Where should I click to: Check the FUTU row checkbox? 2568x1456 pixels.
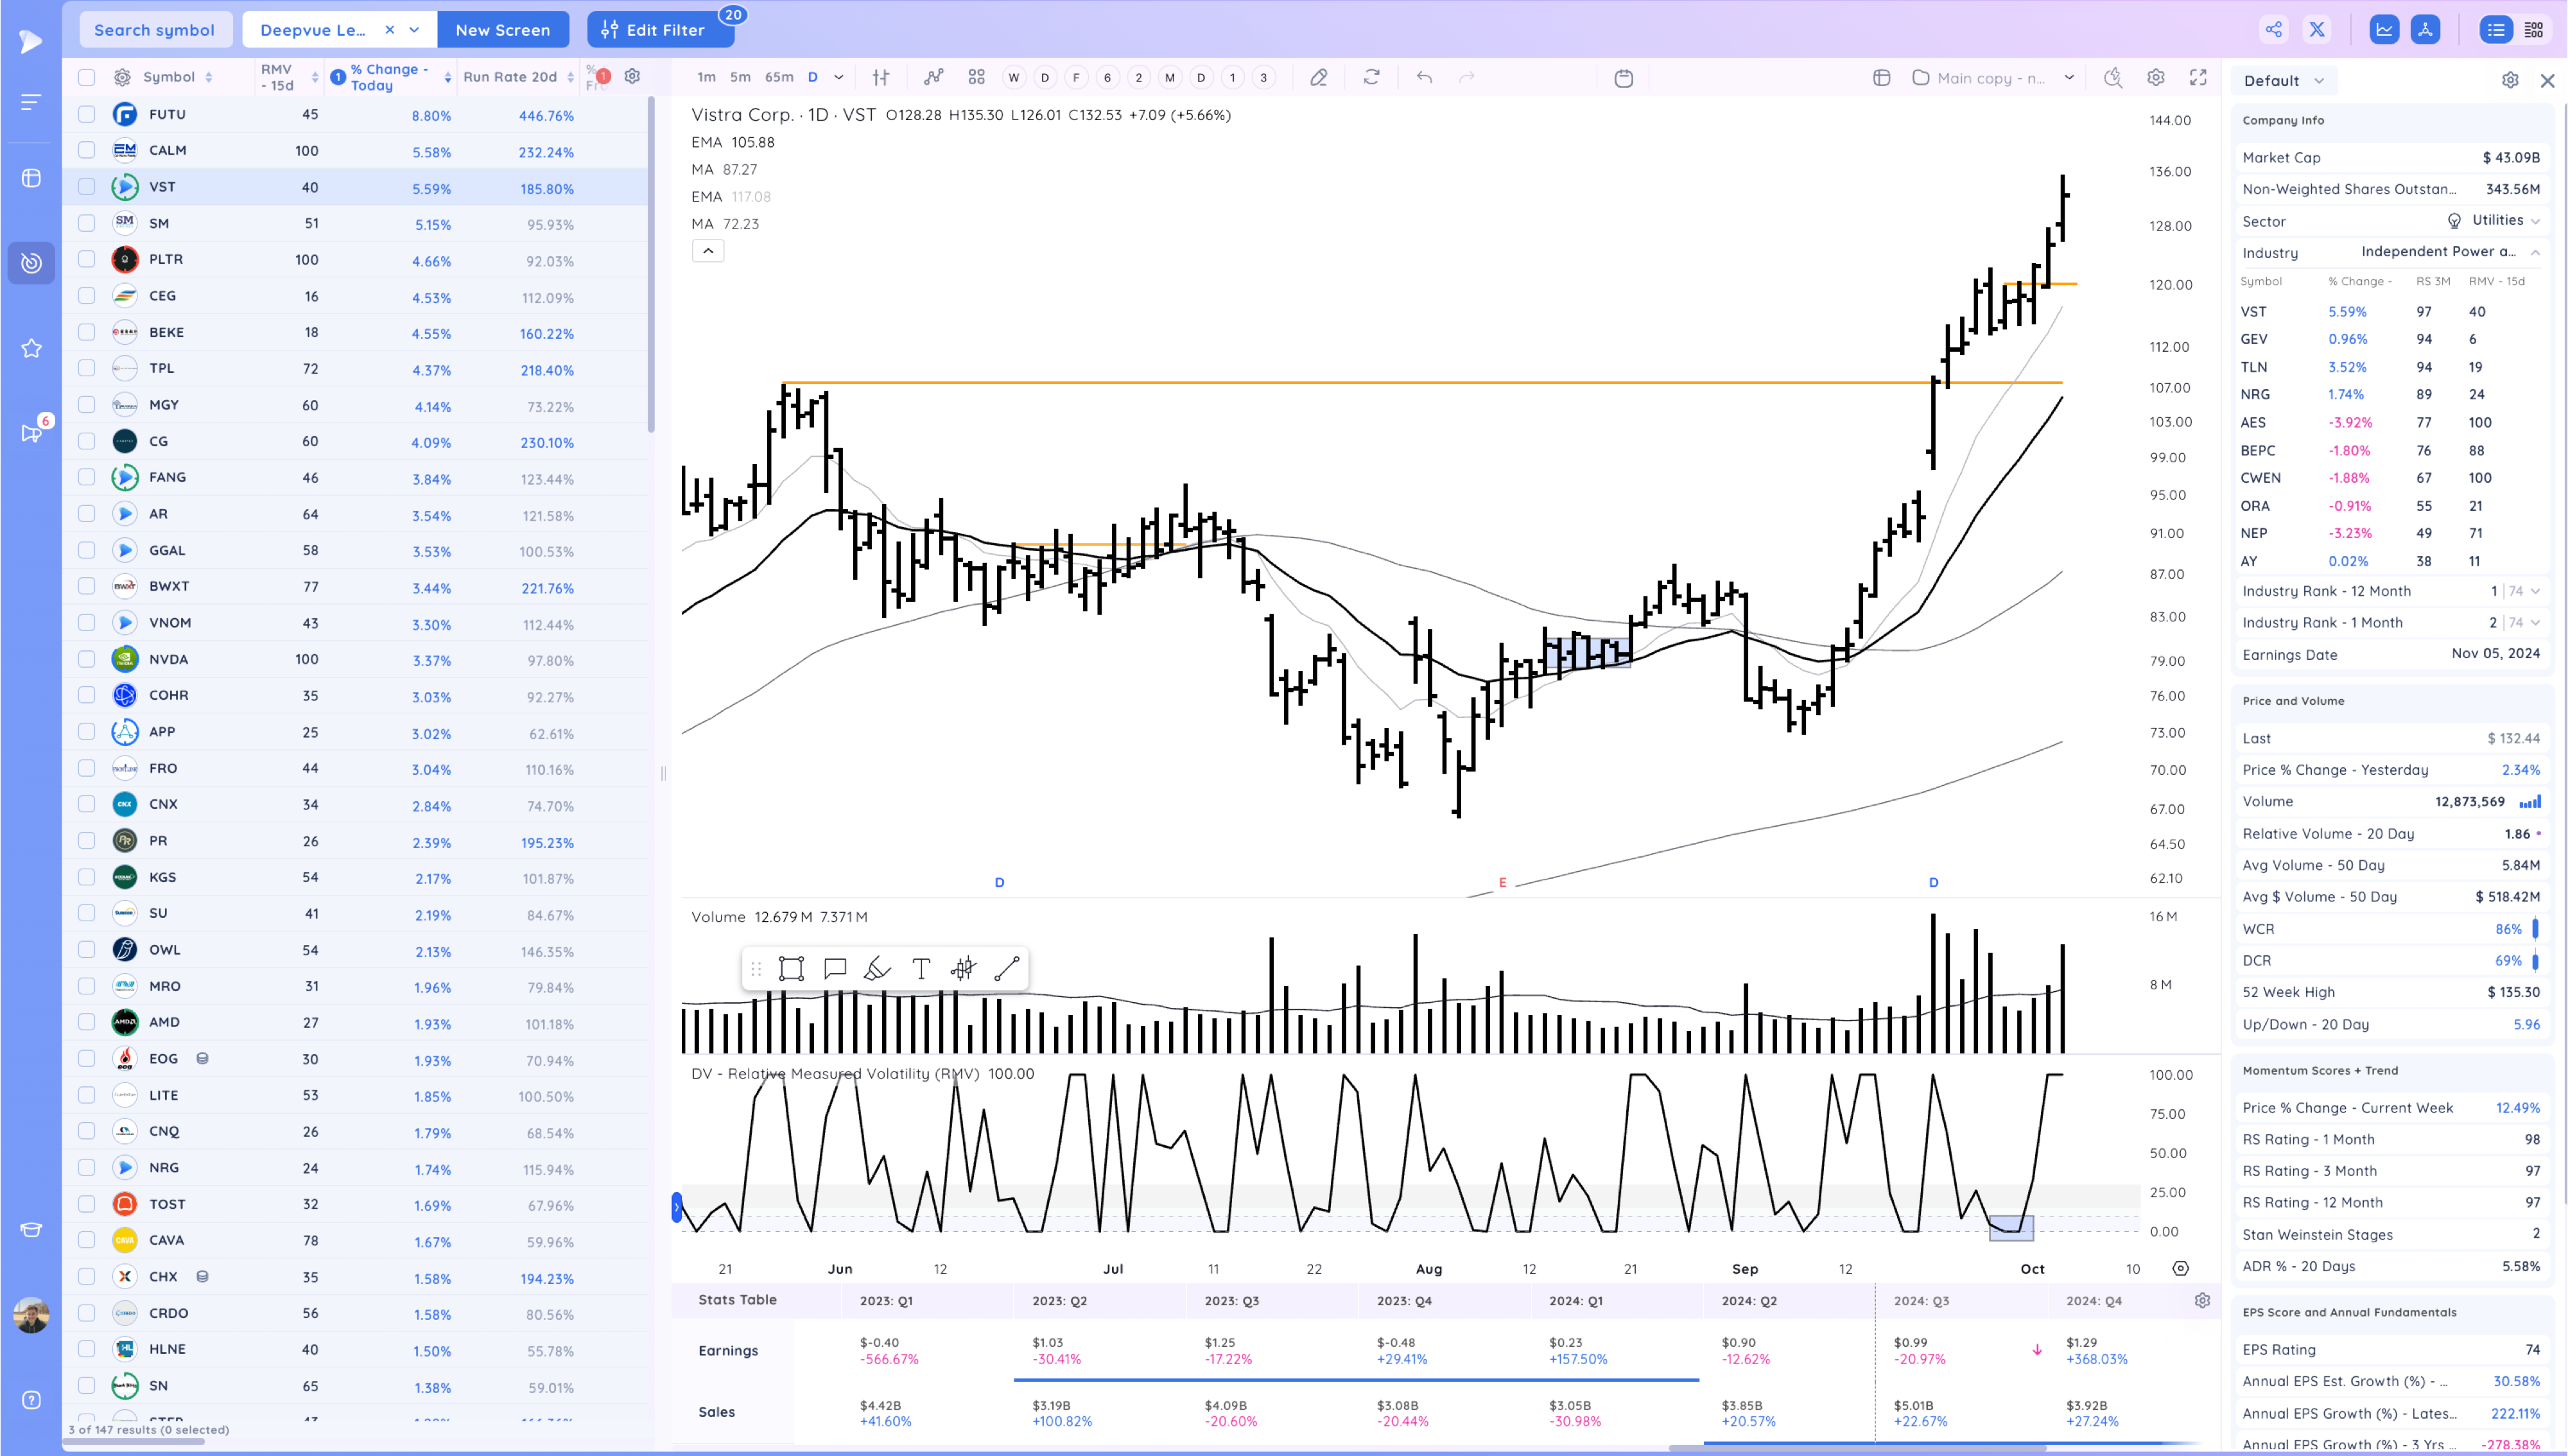[87, 114]
